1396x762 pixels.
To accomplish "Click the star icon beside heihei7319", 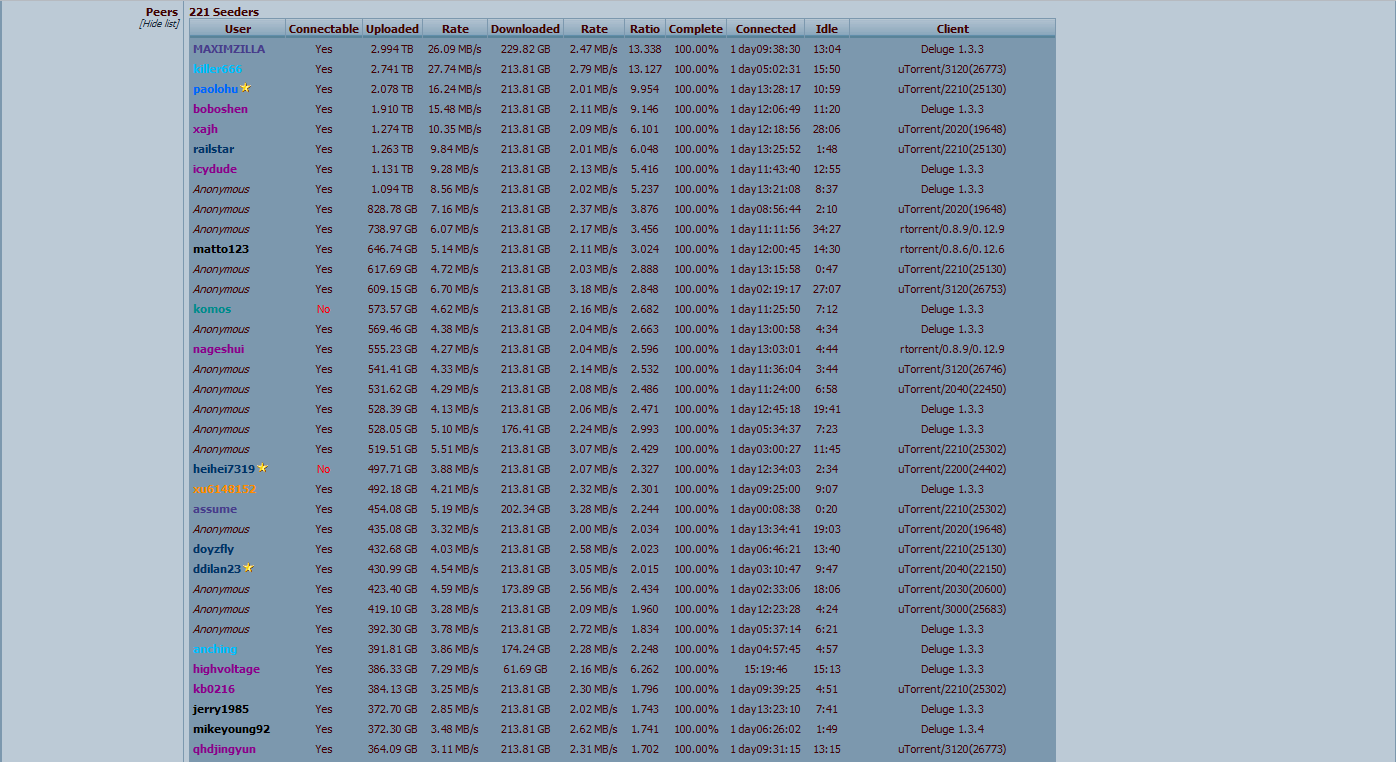I will 262,467.
